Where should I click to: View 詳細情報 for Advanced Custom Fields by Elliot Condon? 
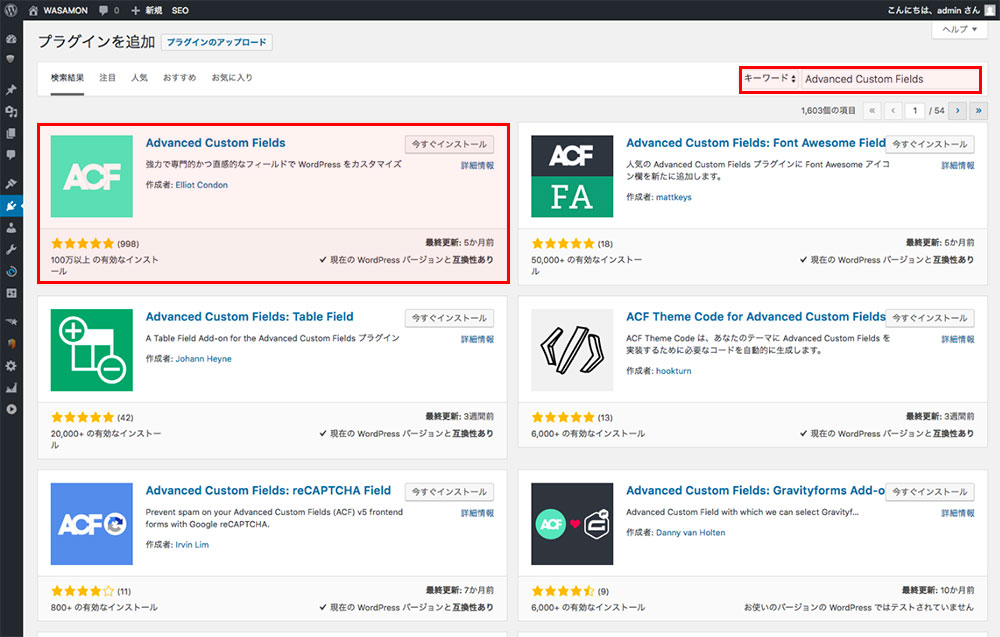[477, 165]
